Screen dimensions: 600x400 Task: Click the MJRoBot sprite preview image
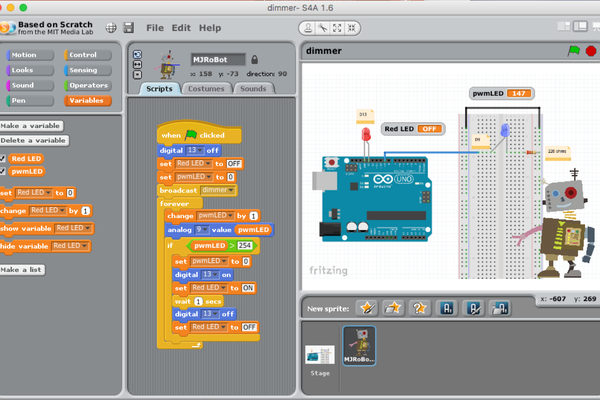pyautogui.click(x=167, y=65)
